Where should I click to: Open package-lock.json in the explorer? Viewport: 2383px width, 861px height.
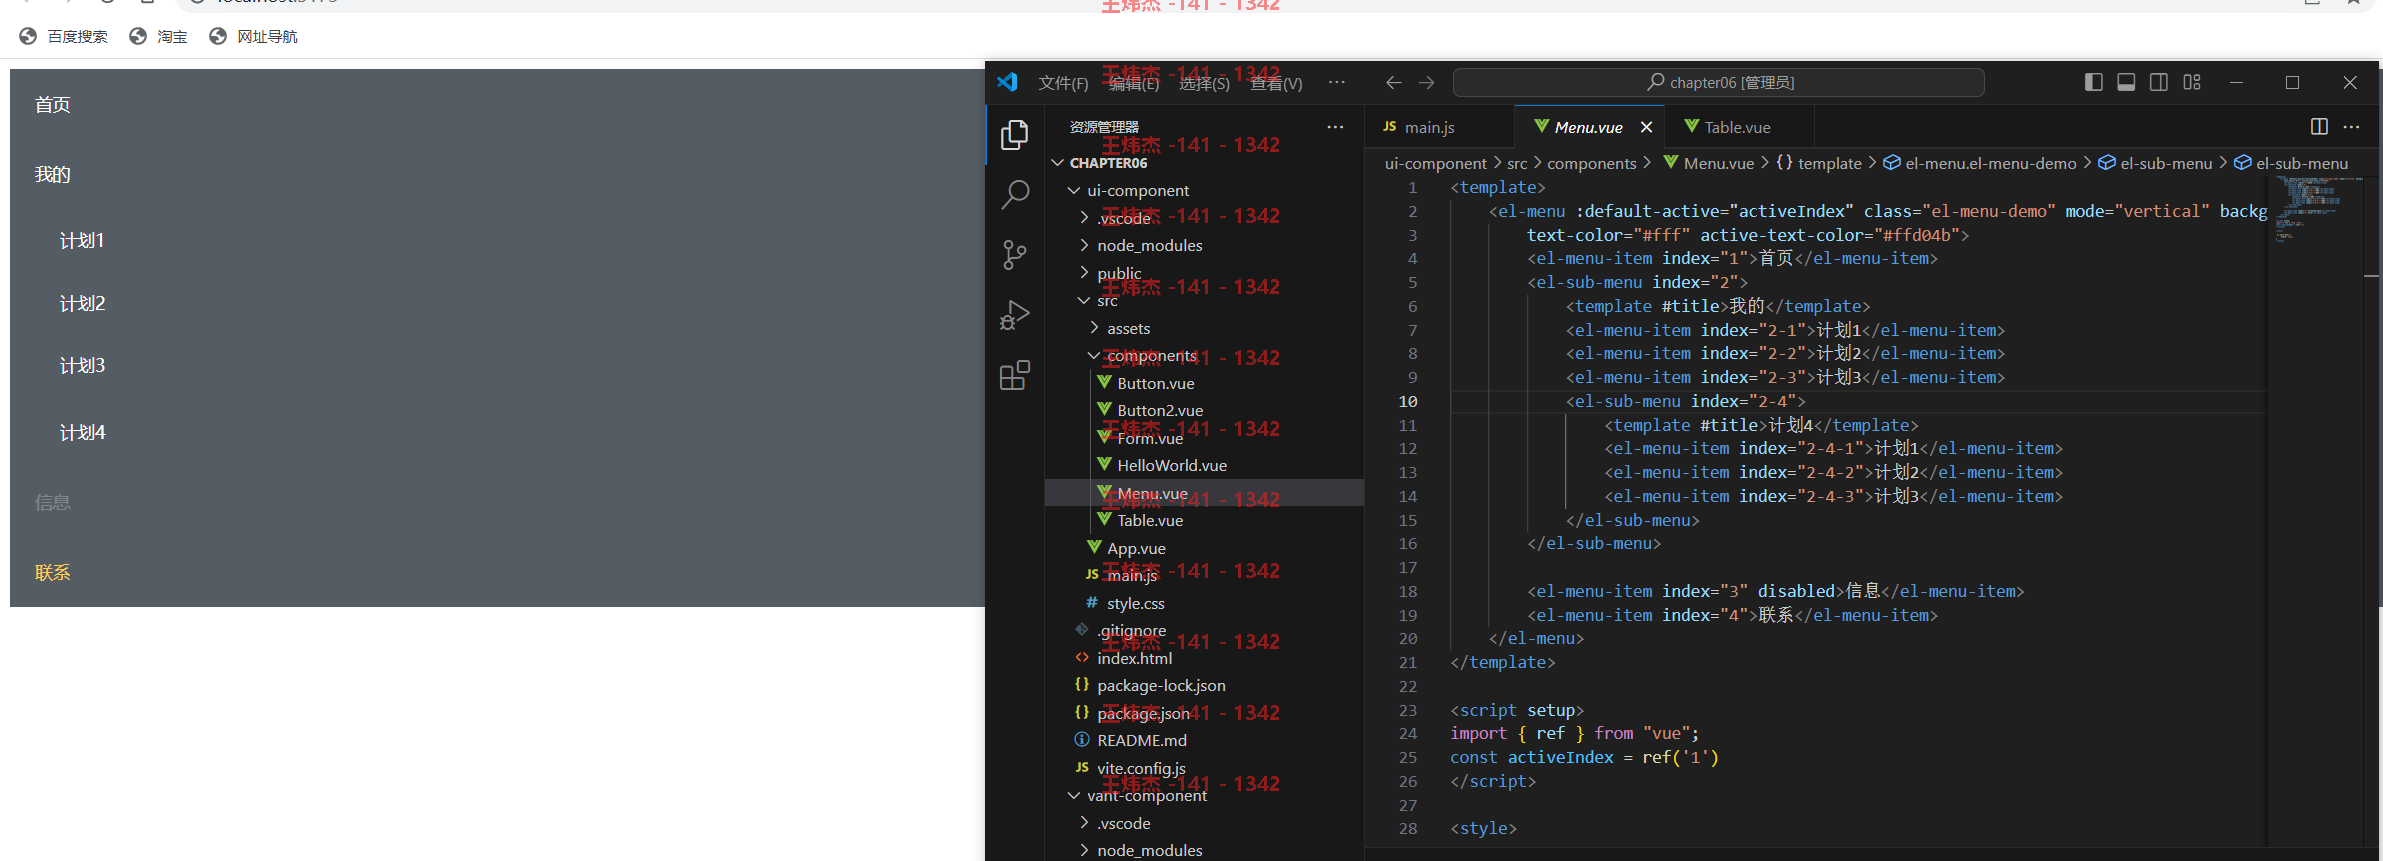tap(1204, 685)
